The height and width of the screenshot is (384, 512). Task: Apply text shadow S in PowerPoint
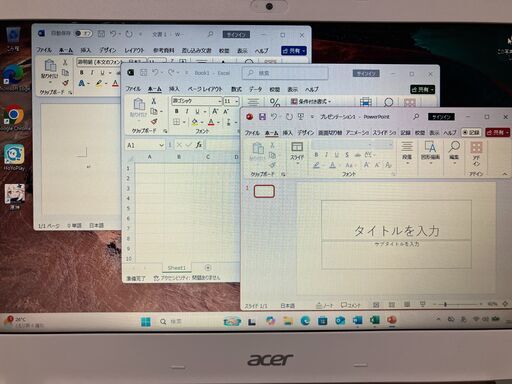347,154
